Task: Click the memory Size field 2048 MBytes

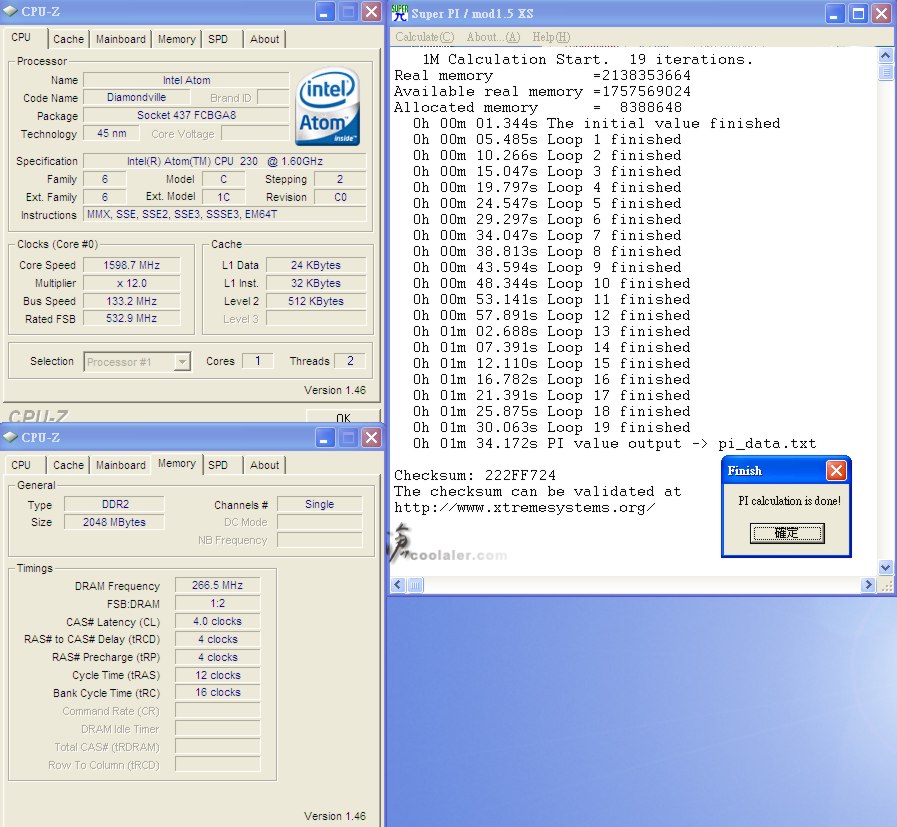Action: [x=114, y=522]
